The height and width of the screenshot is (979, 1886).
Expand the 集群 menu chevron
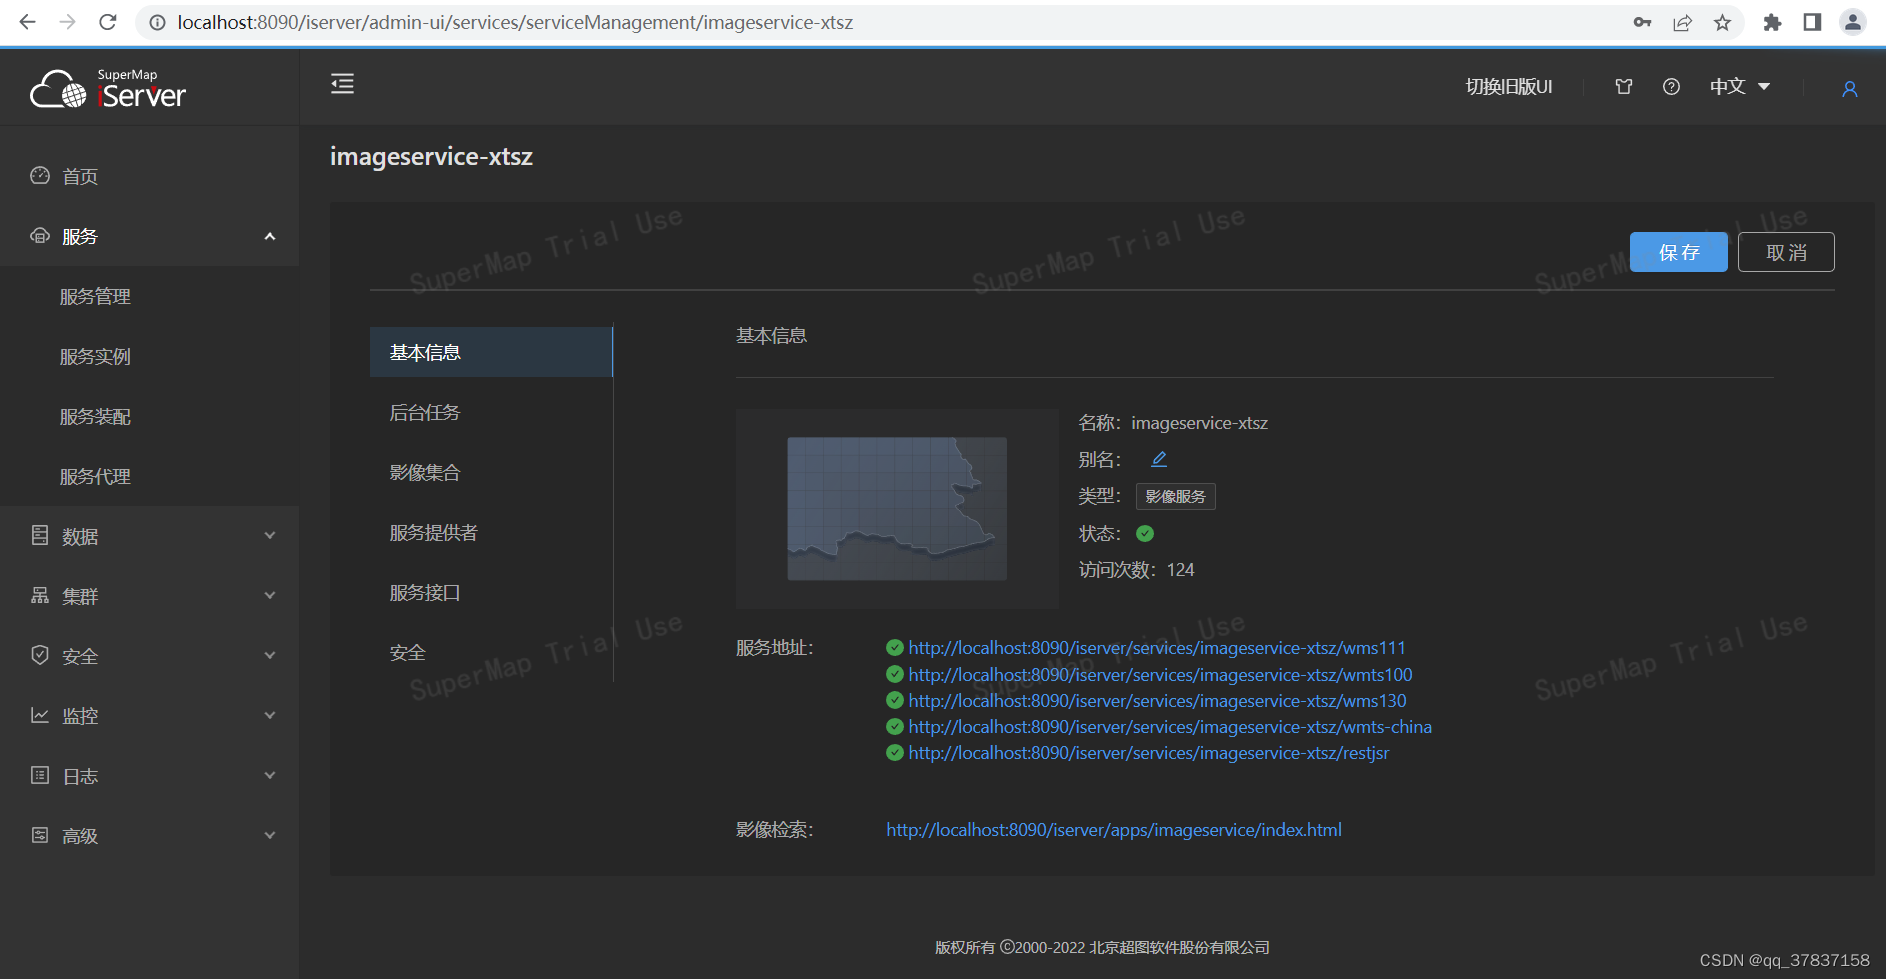[270, 596]
